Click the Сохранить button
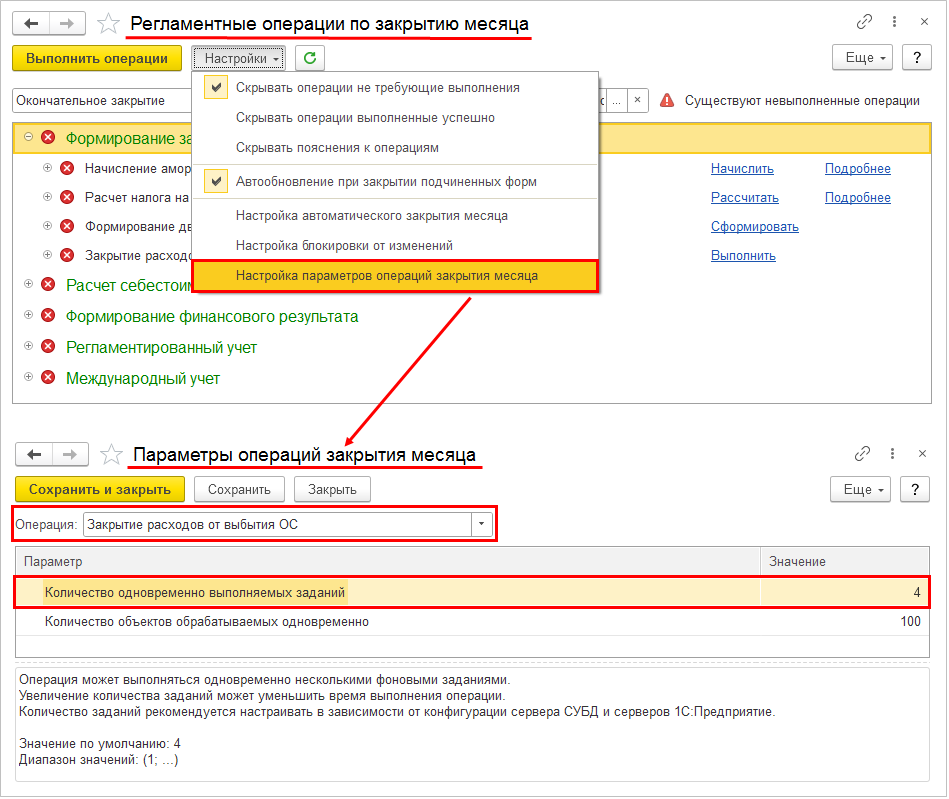The width and height of the screenshot is (949, 799). tap(239, 489)
